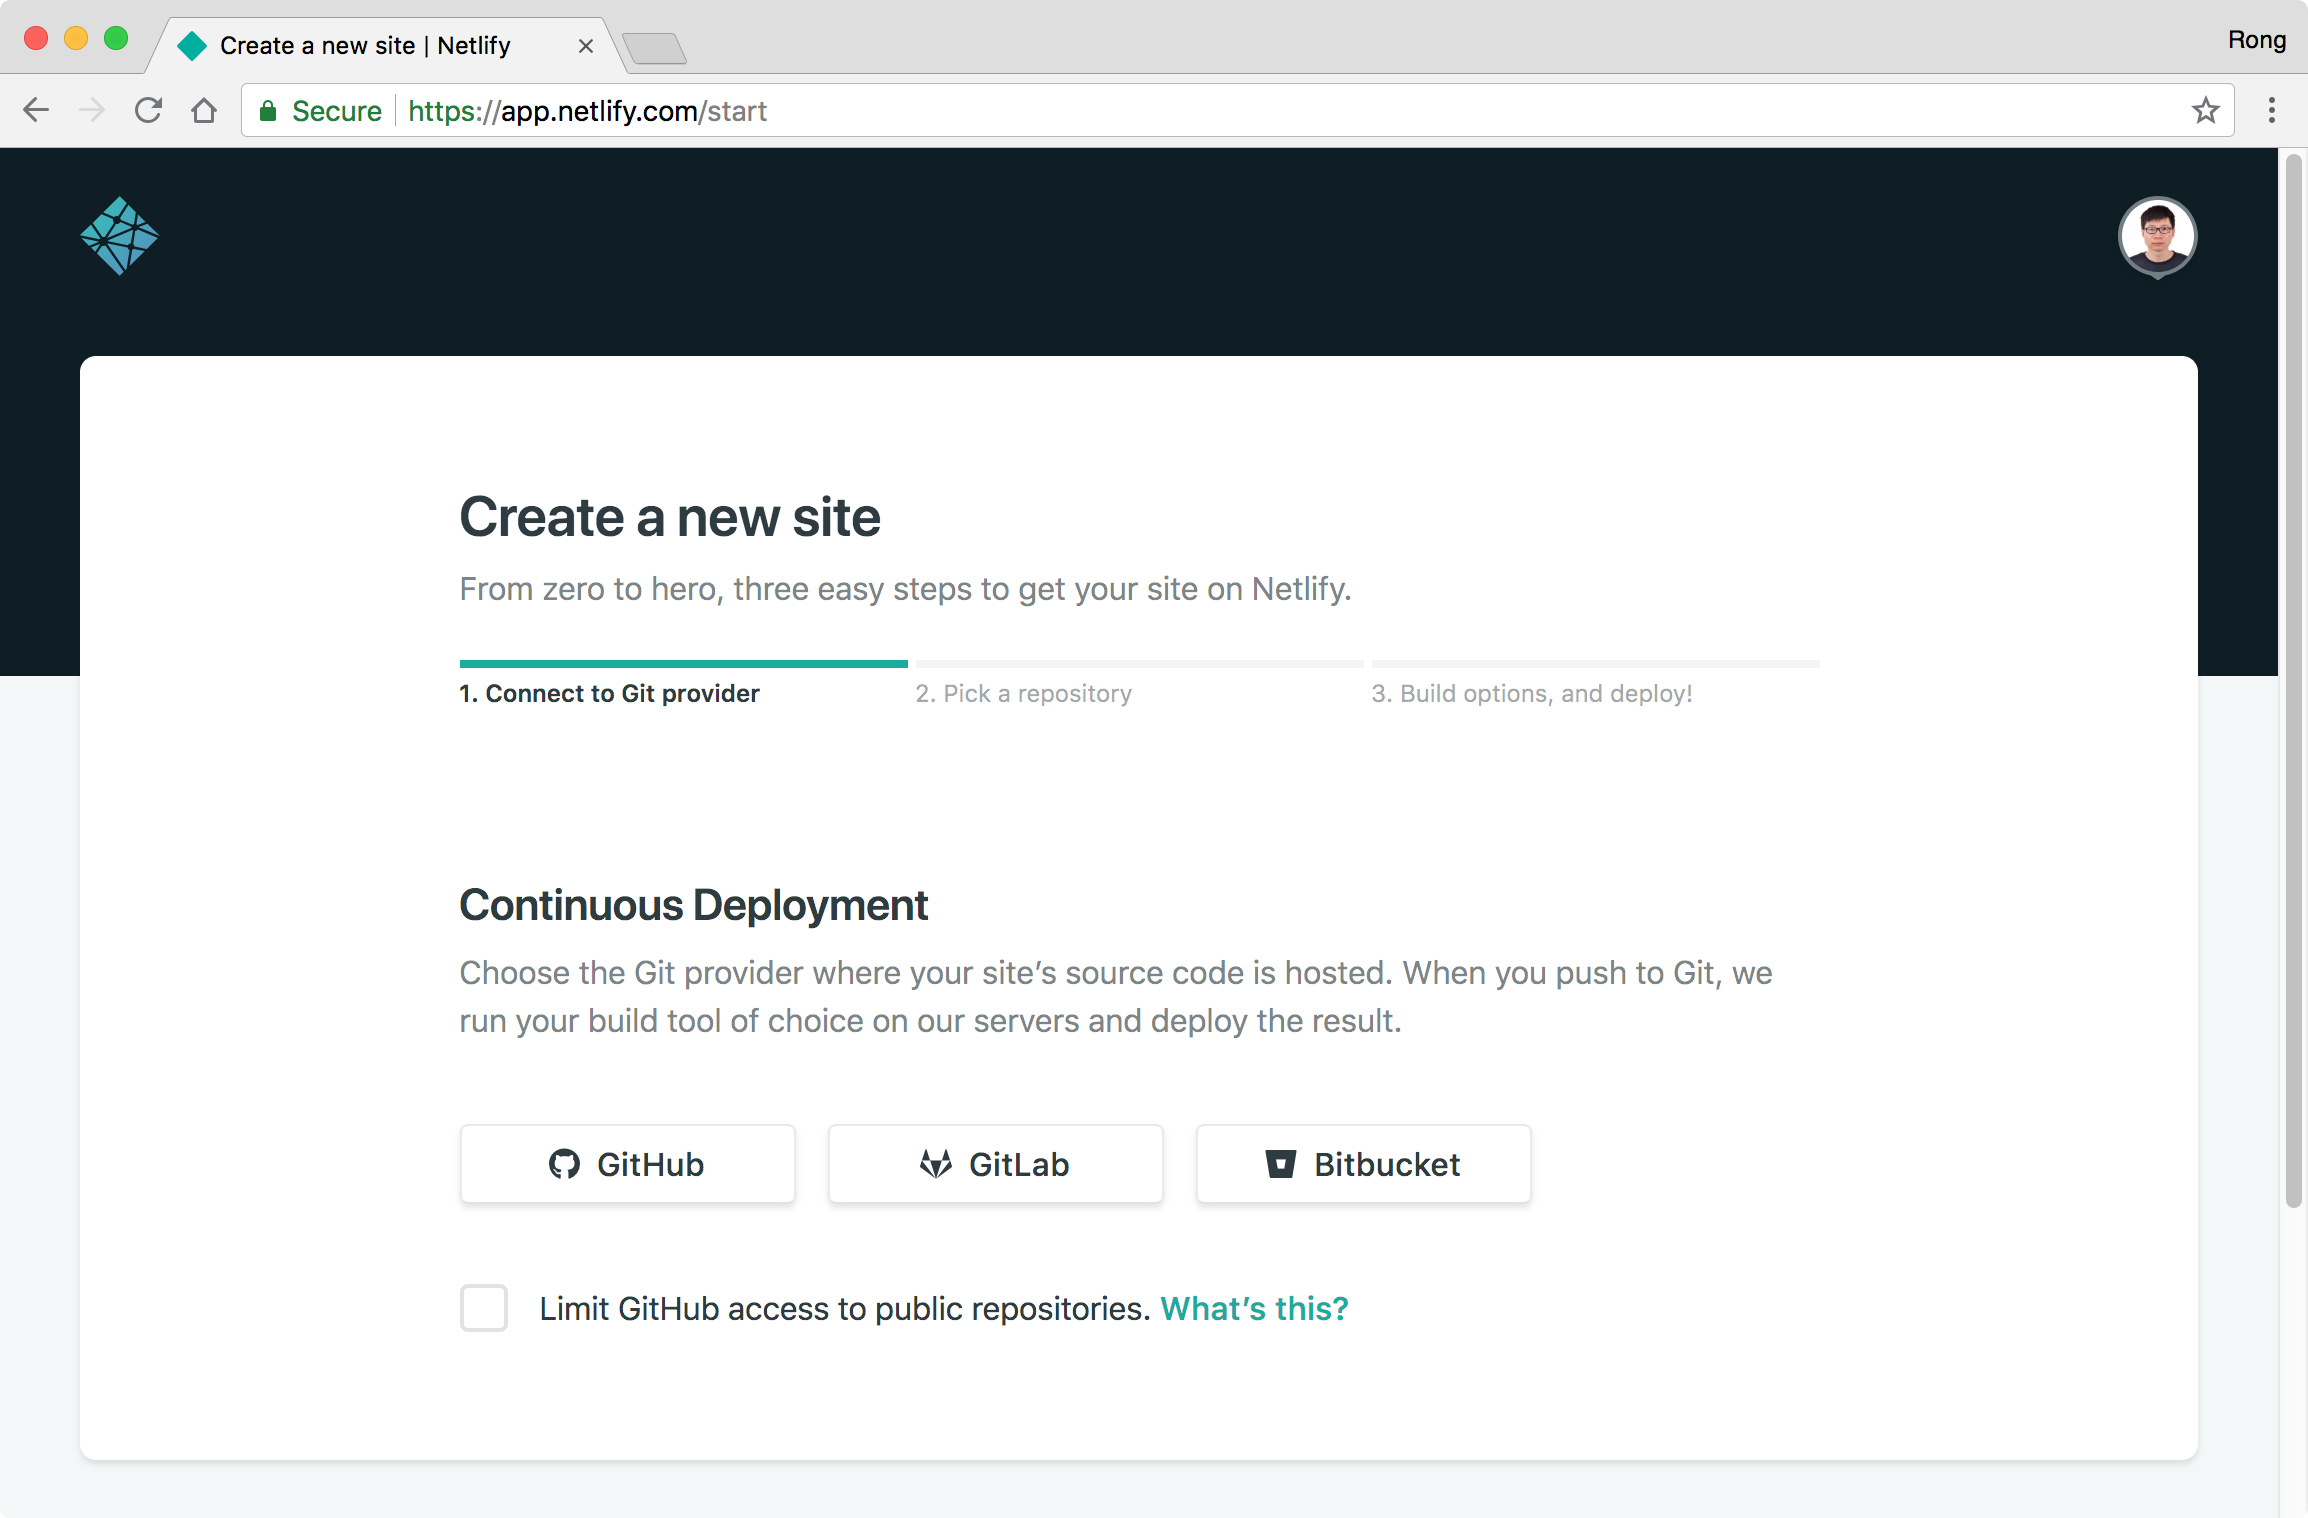
Task: Select the Create a new site tab
Action: [385, 46]
